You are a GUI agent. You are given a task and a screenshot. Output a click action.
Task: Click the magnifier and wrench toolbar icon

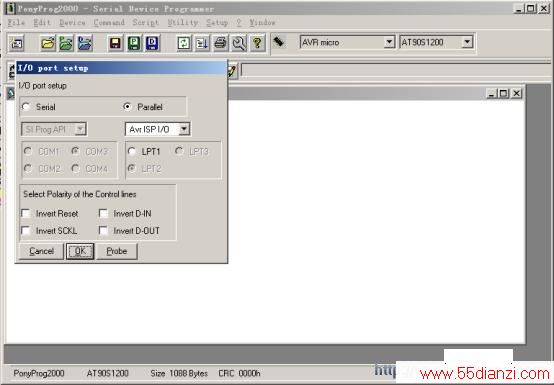point(239,43)
